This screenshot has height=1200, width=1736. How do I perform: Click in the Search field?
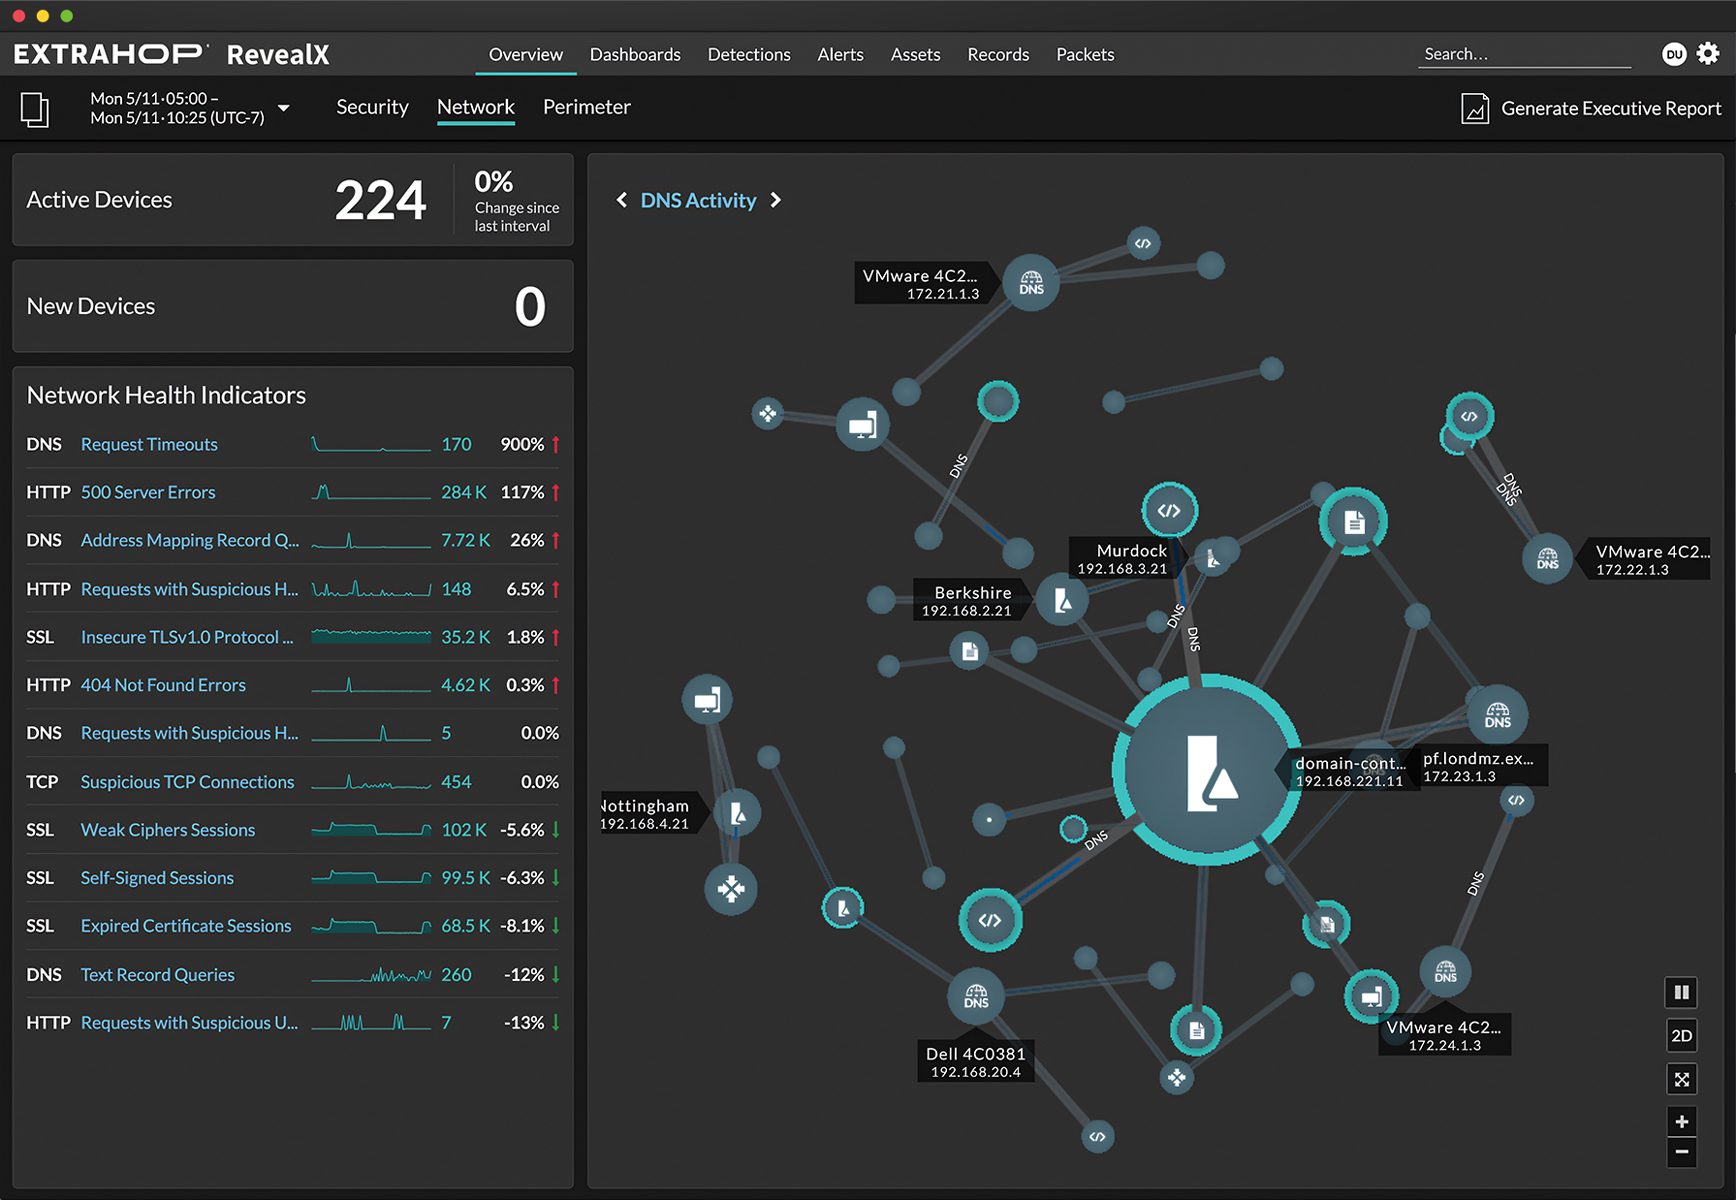pyautogui.click(x=1524, y=54)
